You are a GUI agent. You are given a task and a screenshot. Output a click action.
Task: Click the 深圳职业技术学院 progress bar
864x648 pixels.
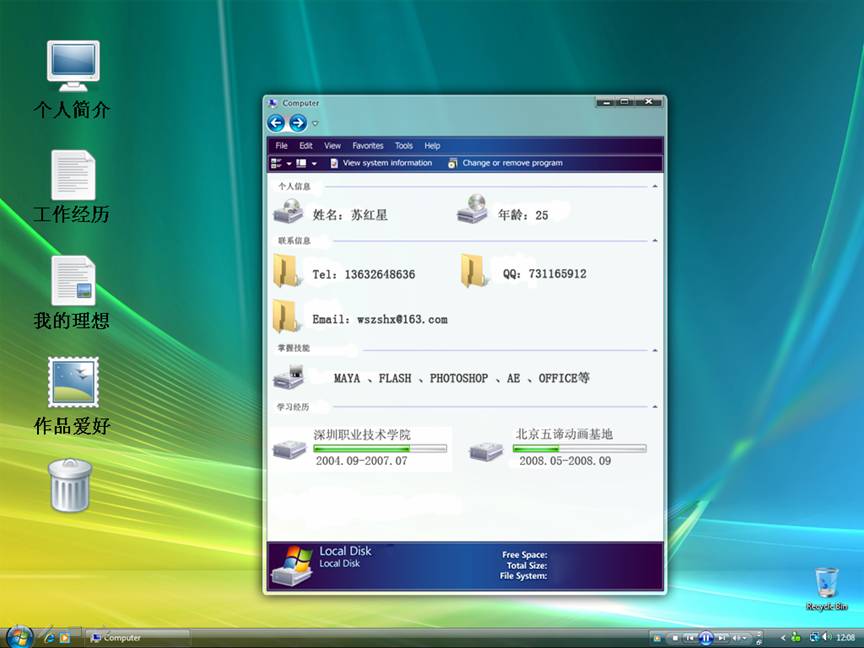[380, 449]
